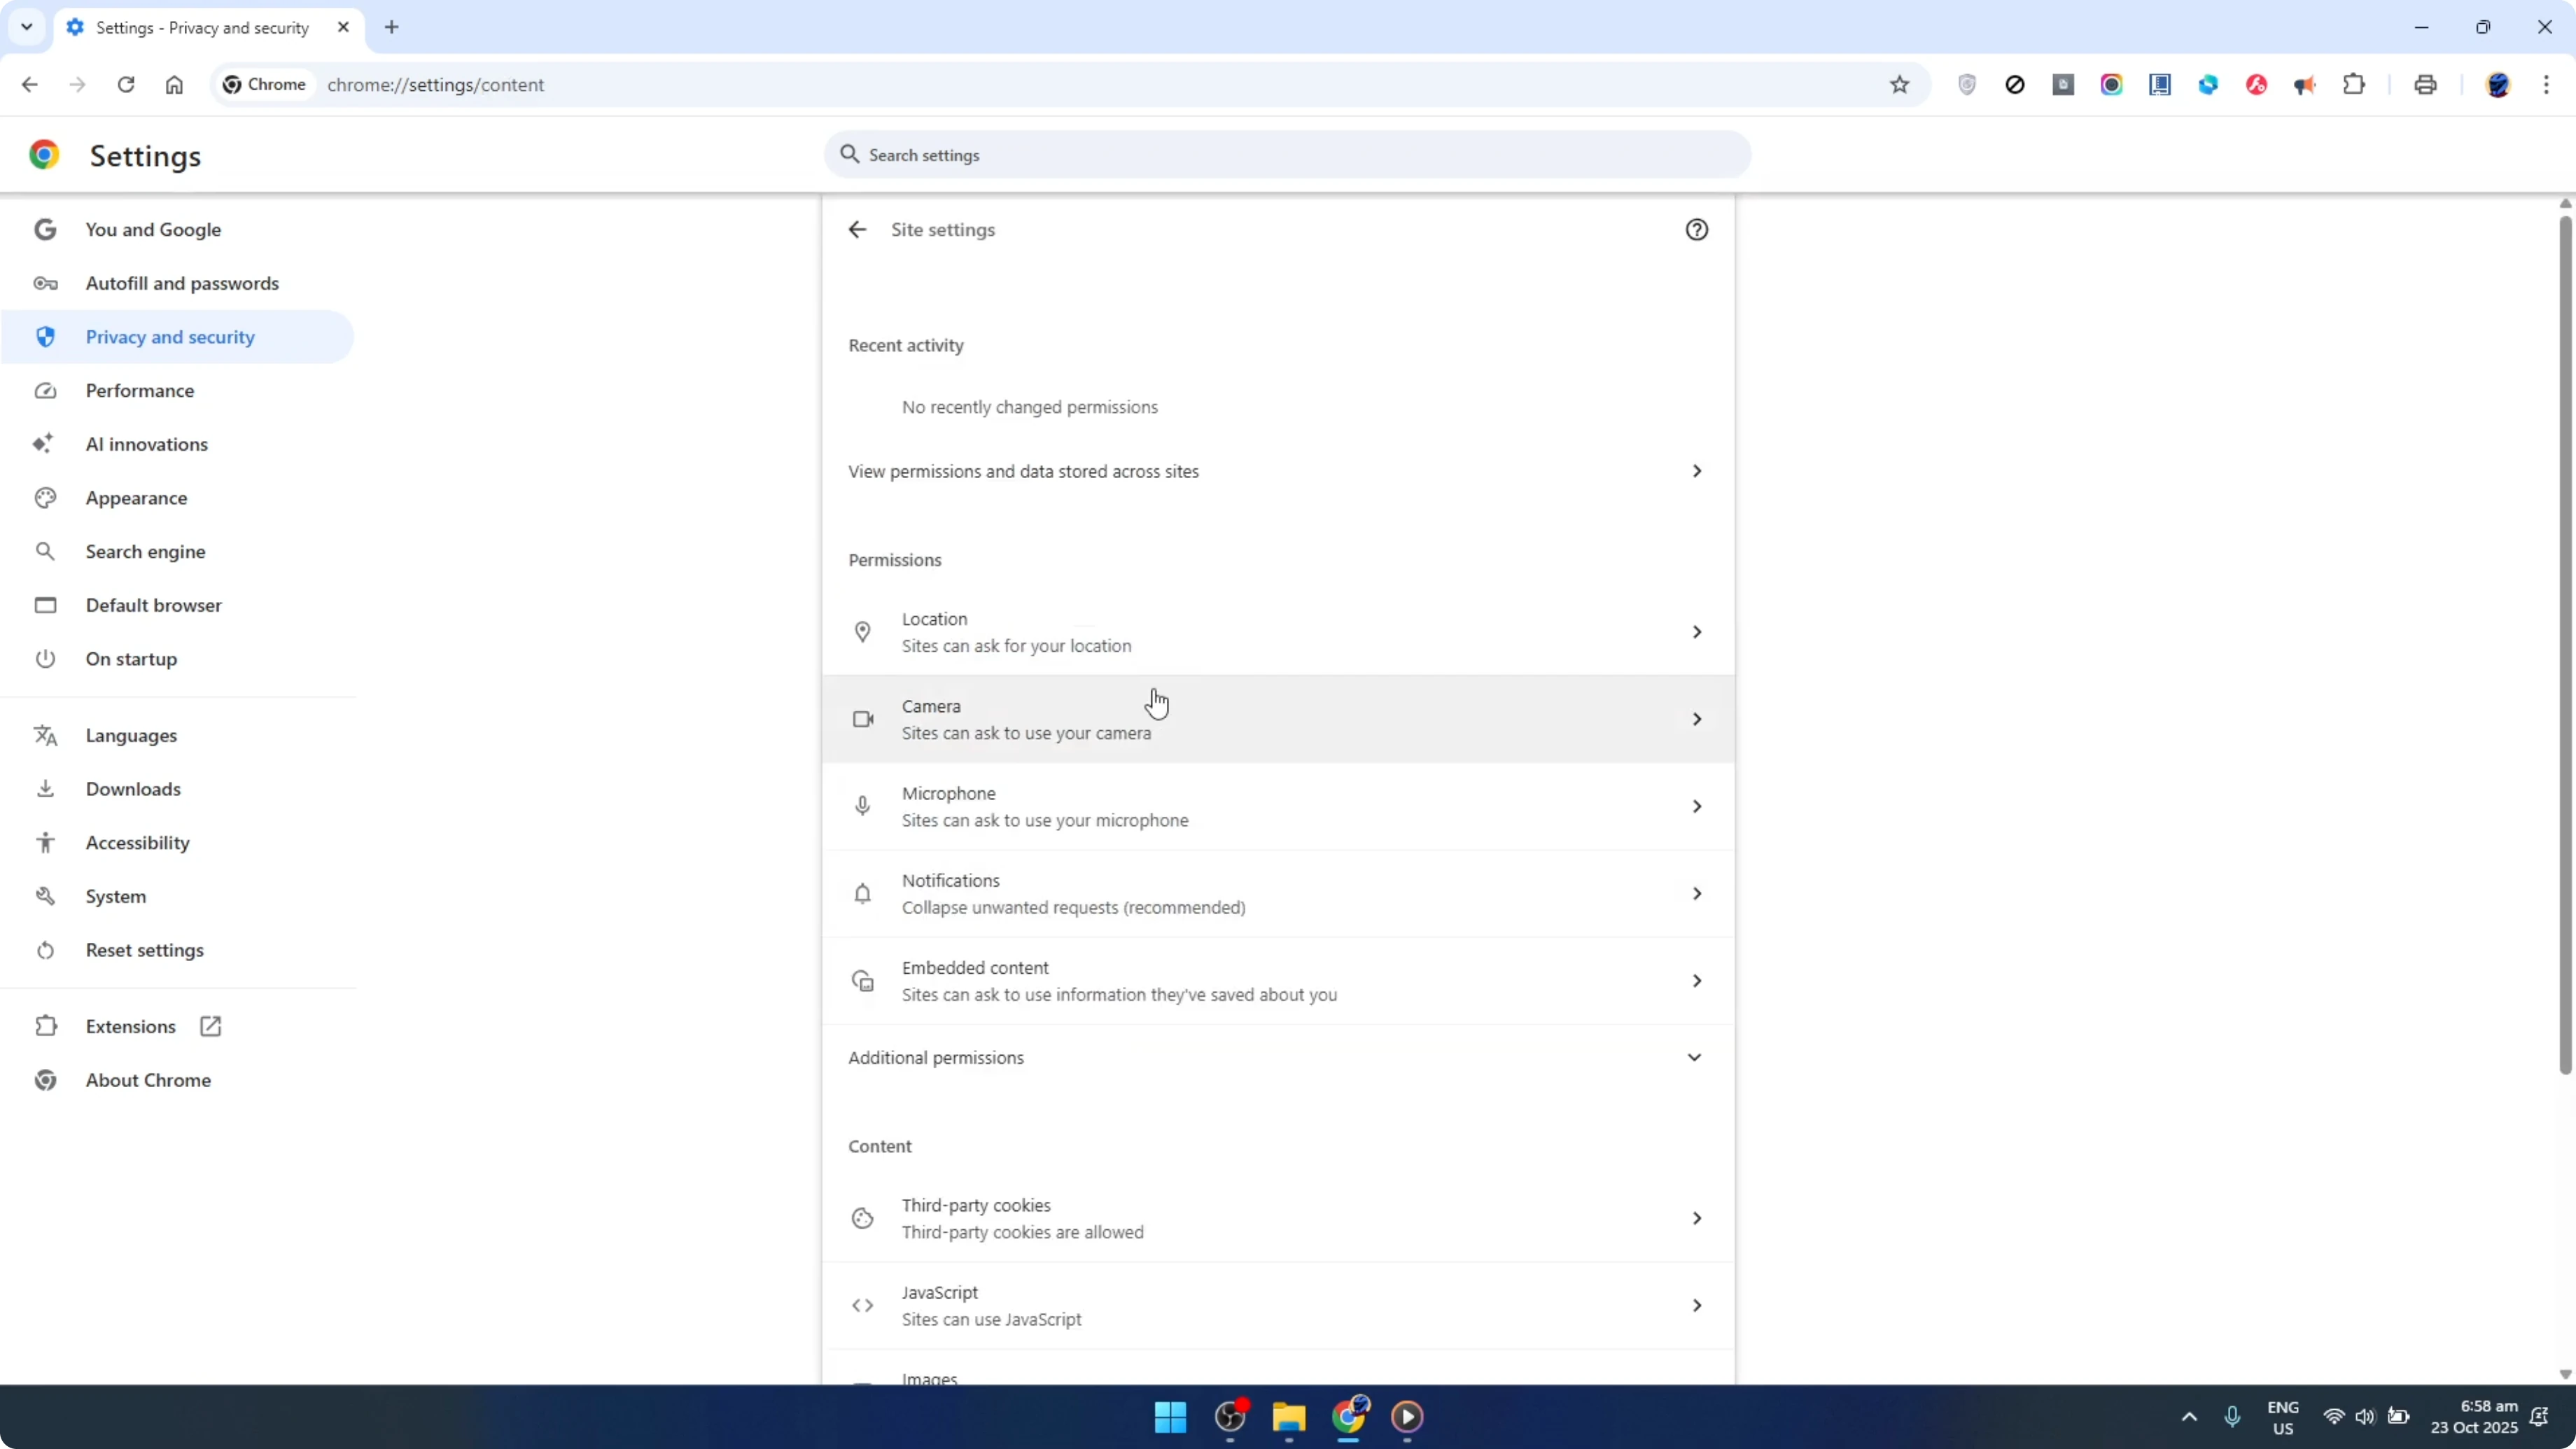Open You and Google section
The width and height of the screenshot is (2576, 1449).
coord(178,230)
